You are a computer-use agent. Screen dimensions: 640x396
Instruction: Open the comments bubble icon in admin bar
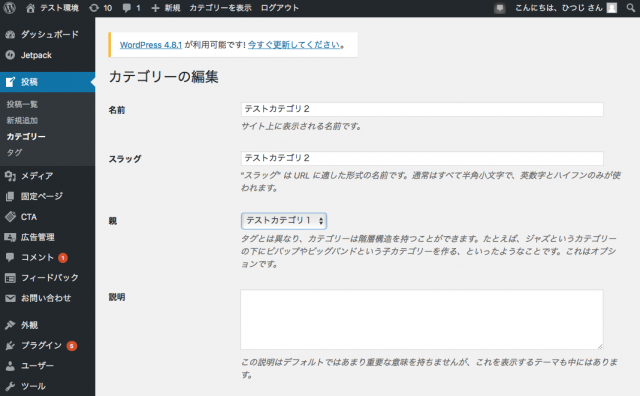coord(127,8)
